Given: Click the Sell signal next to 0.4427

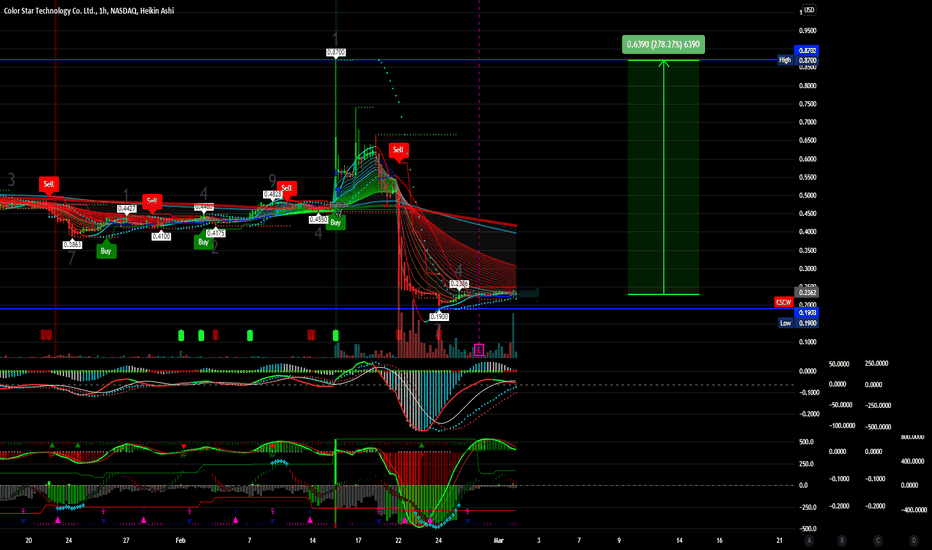Looking at the screenshot, I should click(152, 201).
